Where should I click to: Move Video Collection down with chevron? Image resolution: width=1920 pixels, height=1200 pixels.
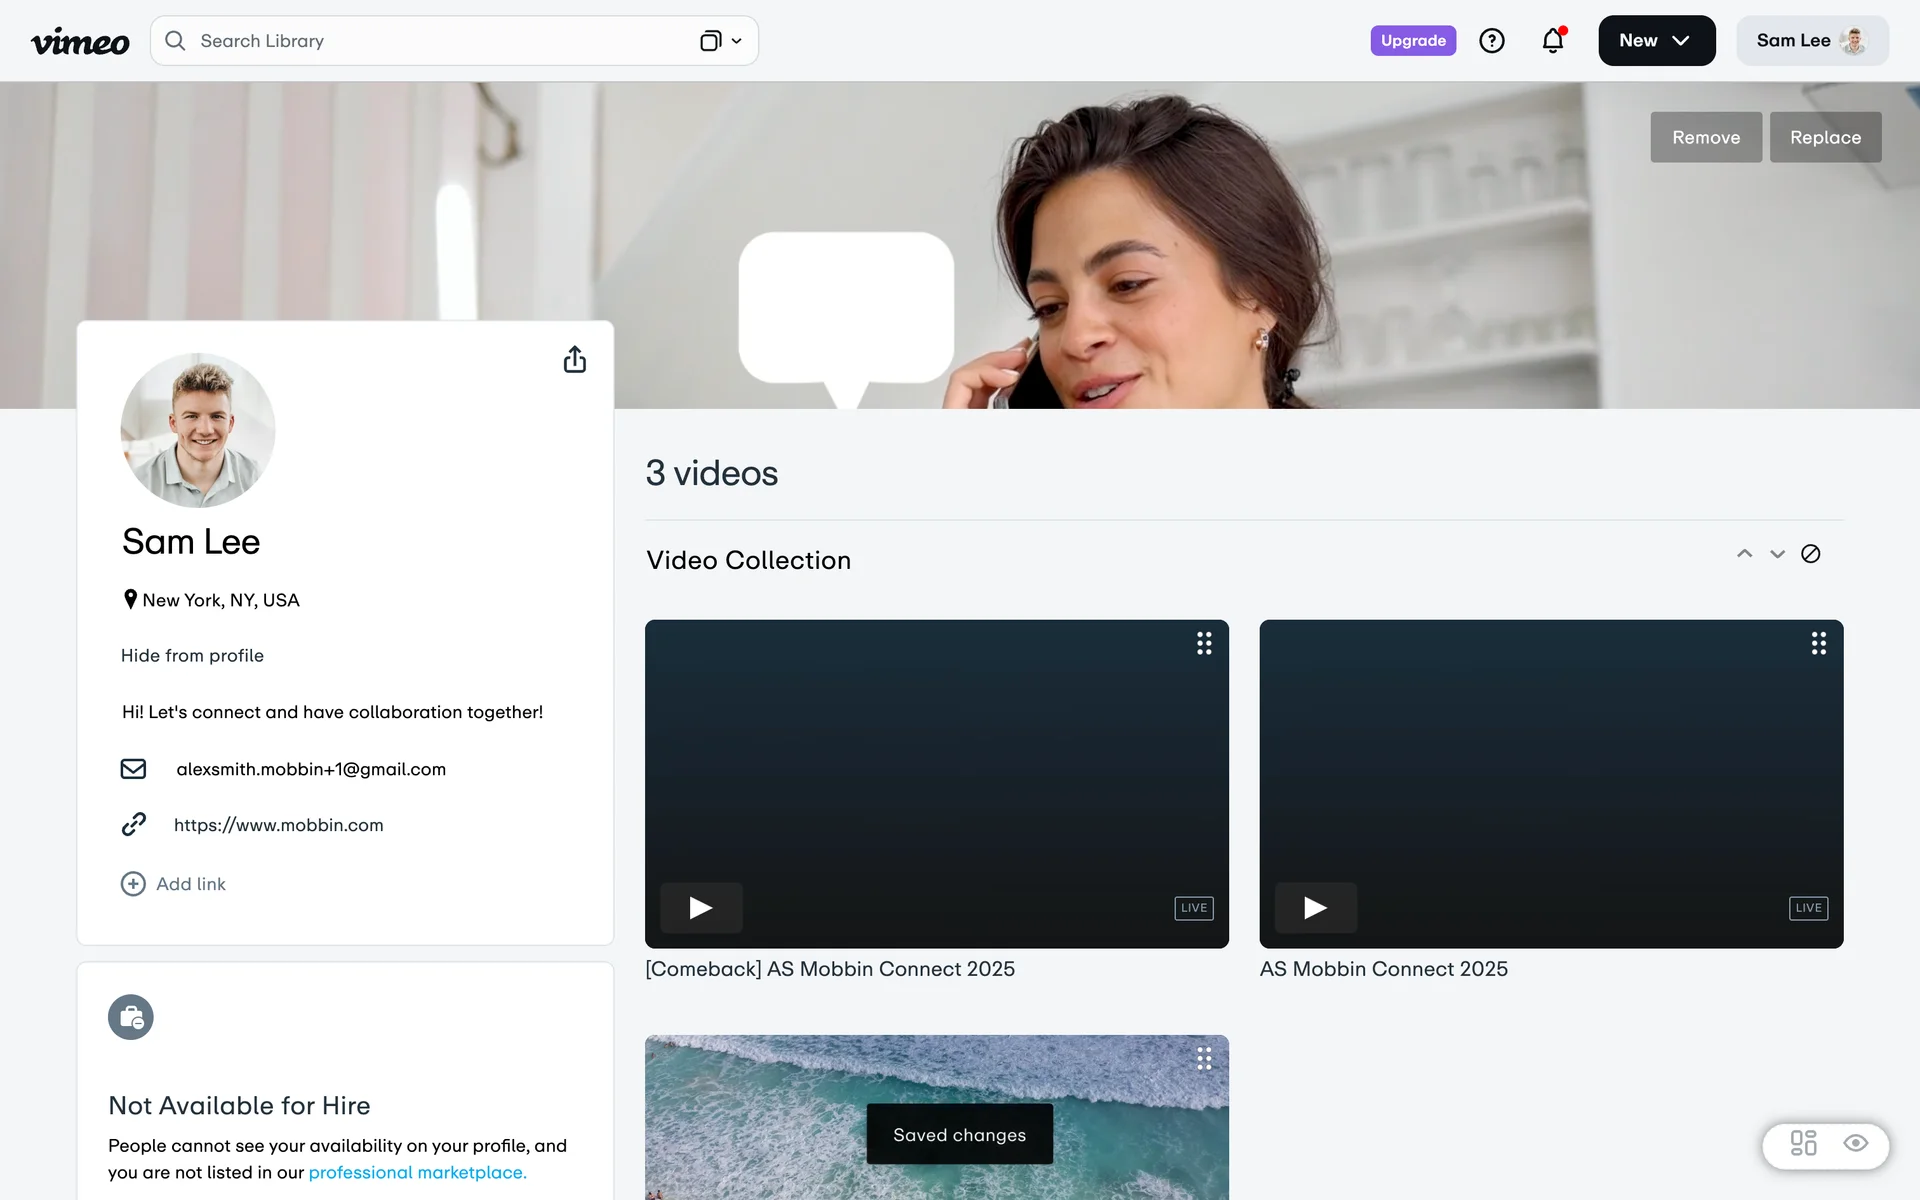tap(1777, 554)
